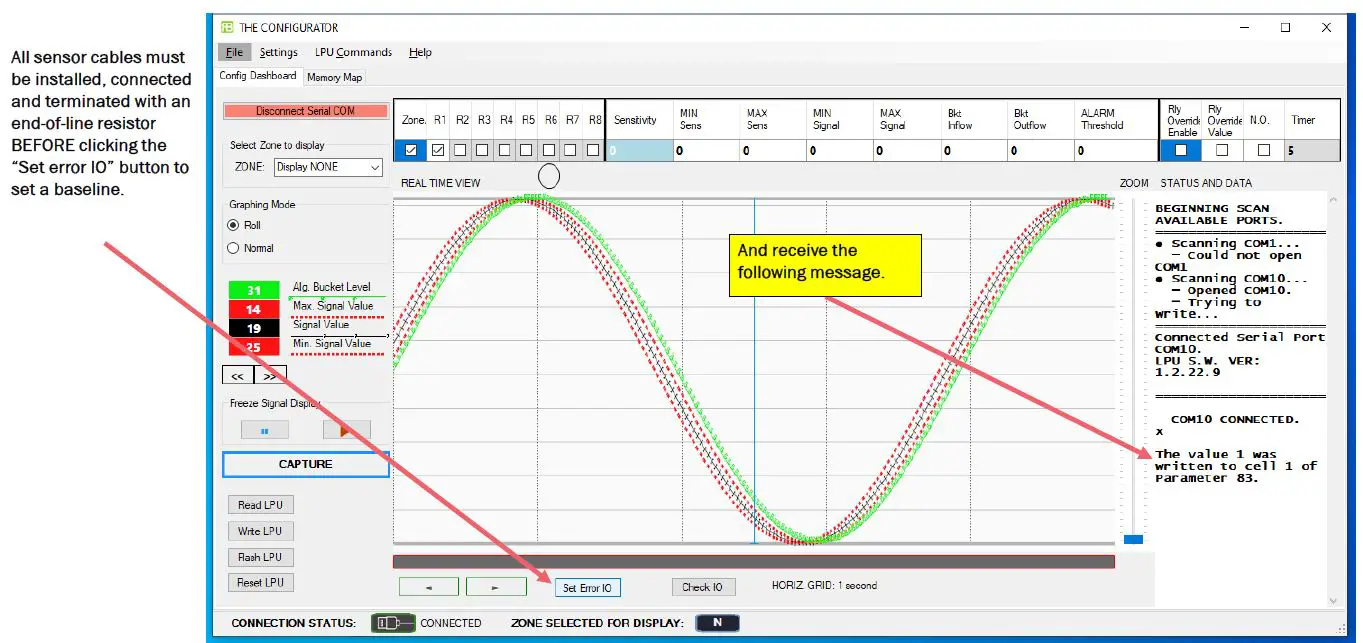This screenshot has height=643, width=1363.
Task: Click the >> next signal values icon
Action: pyautogui.click(x=269, y=374)
